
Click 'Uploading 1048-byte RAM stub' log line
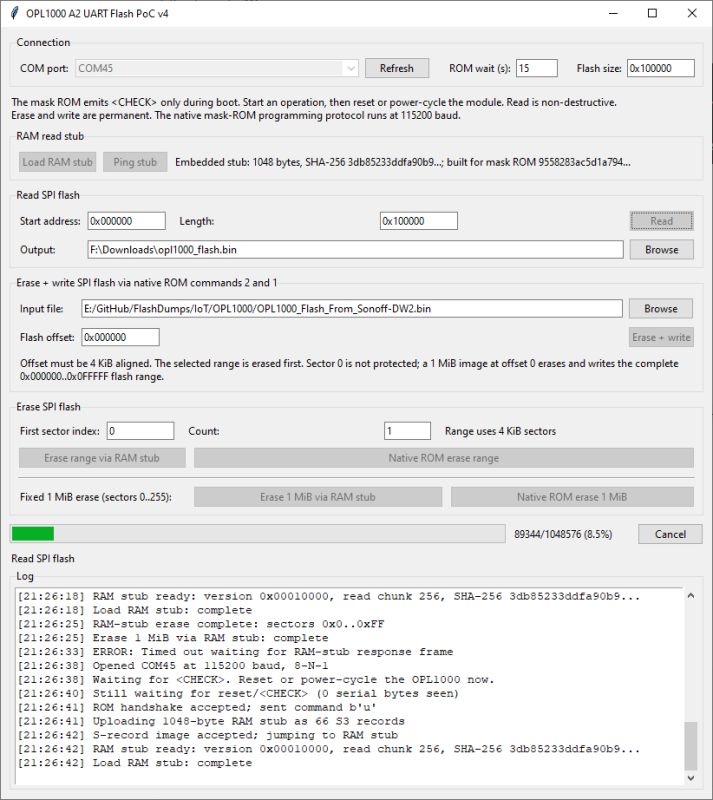[211, 721]
